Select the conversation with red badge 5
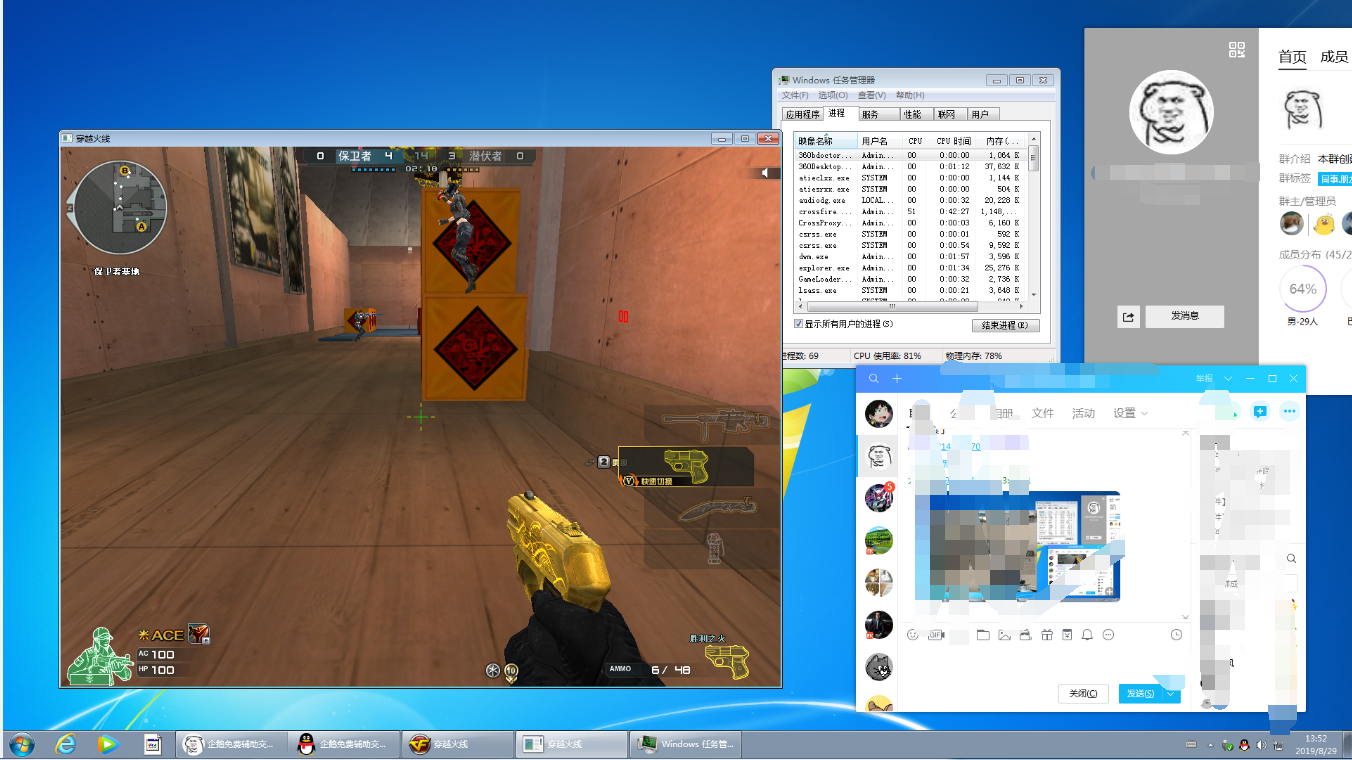1352x760 pixels. pyautogui.click(x=878, y=497)
